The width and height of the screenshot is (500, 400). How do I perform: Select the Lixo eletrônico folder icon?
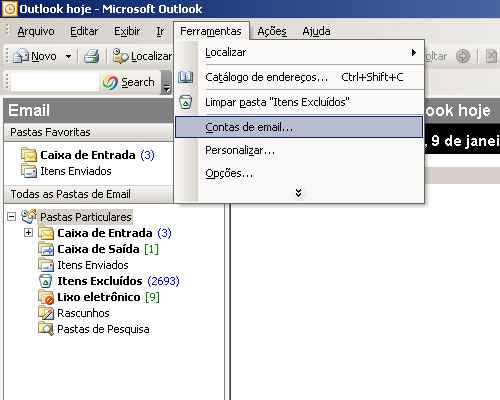pos(46,297)
